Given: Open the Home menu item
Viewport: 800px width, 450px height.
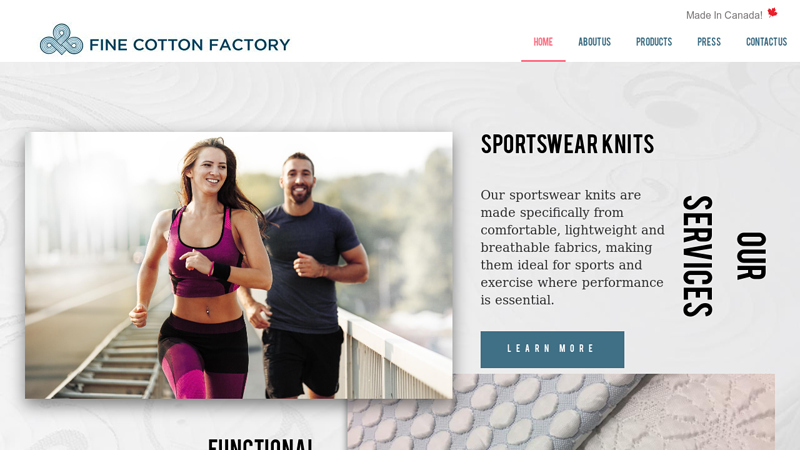Looking at the screenshot, I should [x=543, y=42].
